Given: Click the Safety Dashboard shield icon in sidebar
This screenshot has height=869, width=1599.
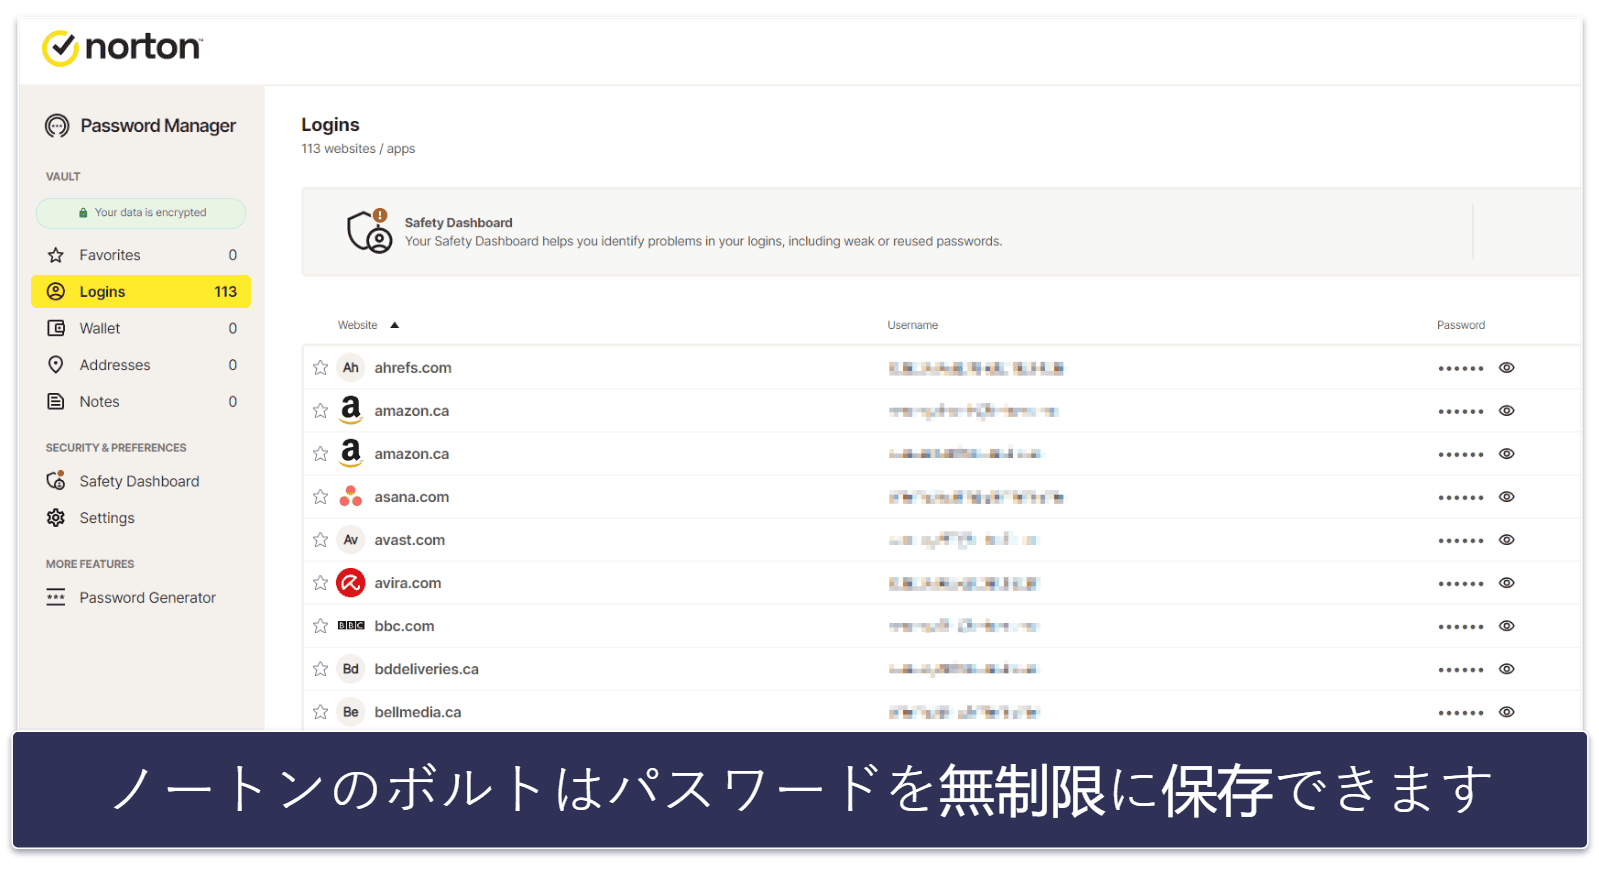Looking at the screenshot, I should (x=56, y=481).
